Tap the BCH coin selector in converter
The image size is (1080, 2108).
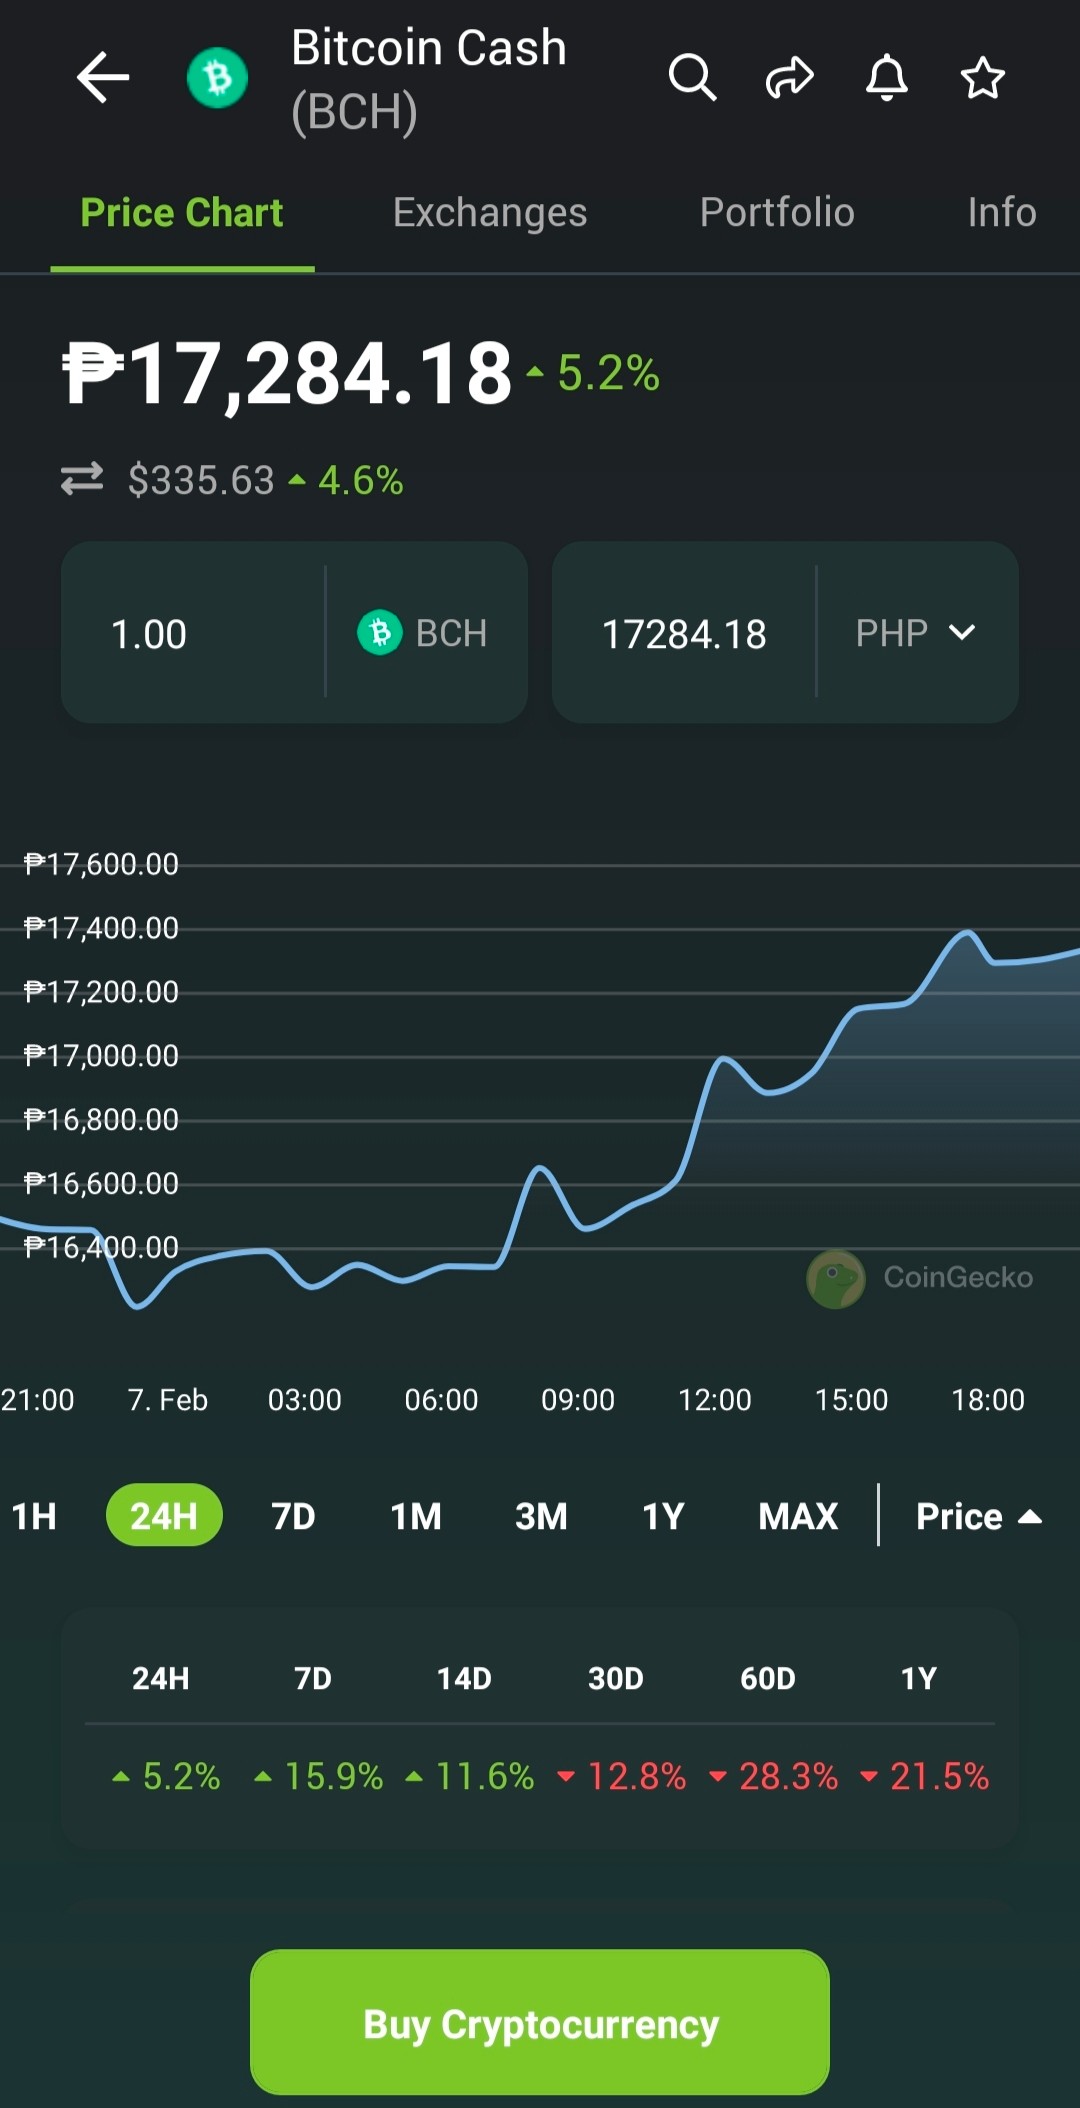[423, 633]
